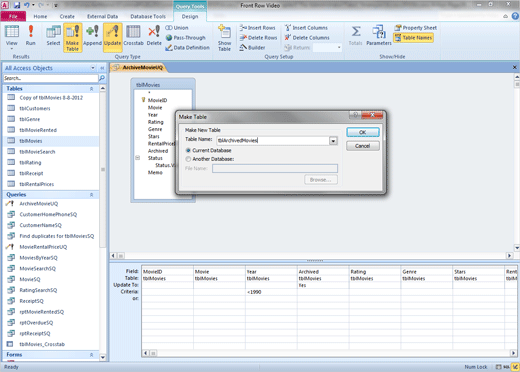The height and width of the screenshot is (372, 520).
Task: Run the query with the Run icon
Action: [x=31, y=35]
